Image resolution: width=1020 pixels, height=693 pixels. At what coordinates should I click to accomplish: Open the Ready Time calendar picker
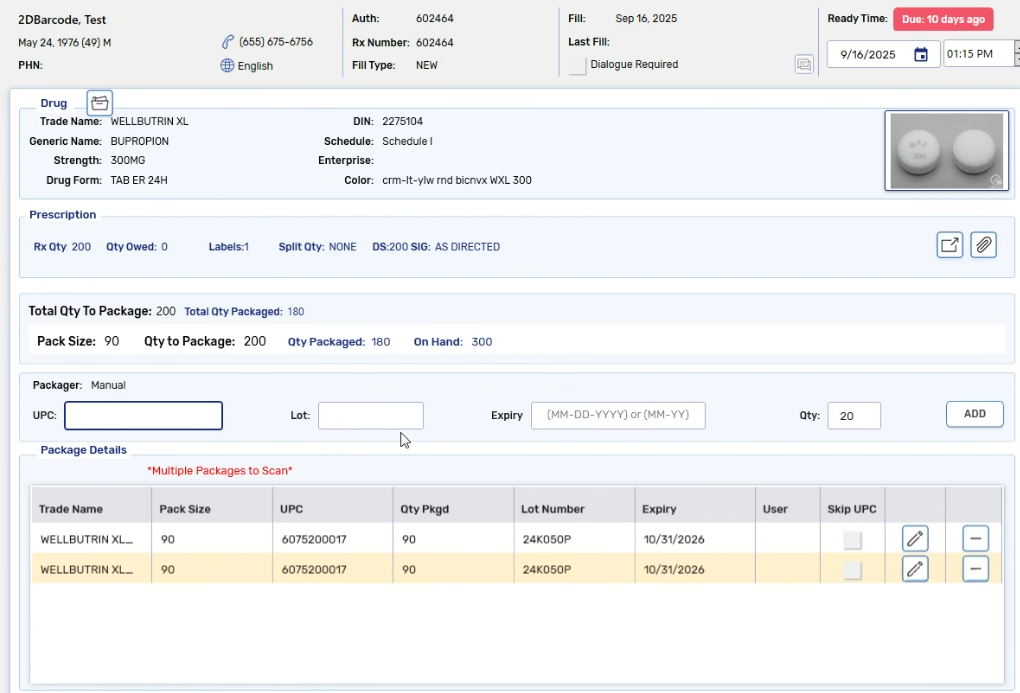[x=921, y=54]
